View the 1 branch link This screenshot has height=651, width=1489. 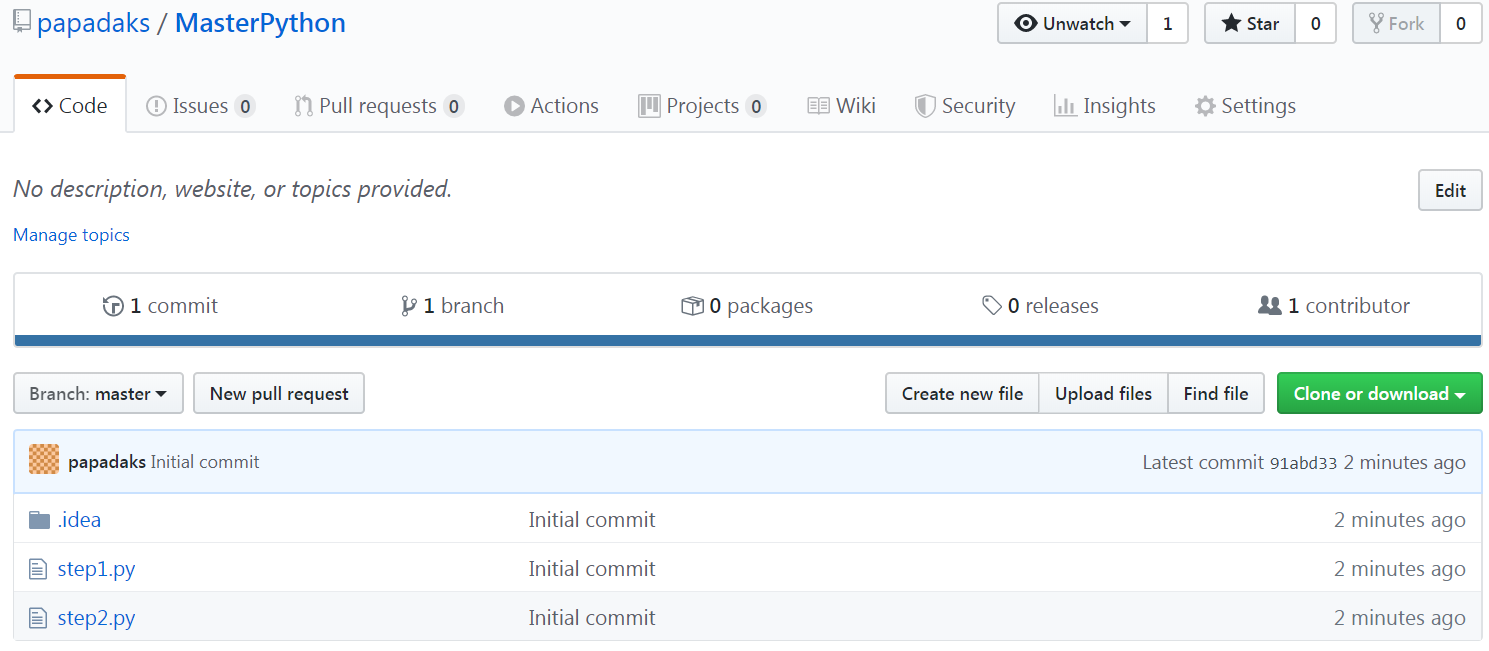[x=452, y=306]
